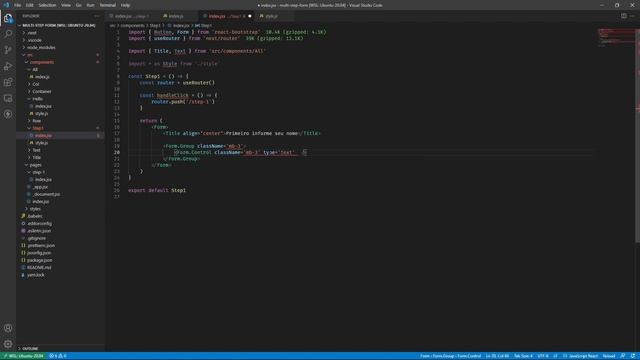640x360 pixels.
Task: Open the View menu
Action: tap(66, 5)
